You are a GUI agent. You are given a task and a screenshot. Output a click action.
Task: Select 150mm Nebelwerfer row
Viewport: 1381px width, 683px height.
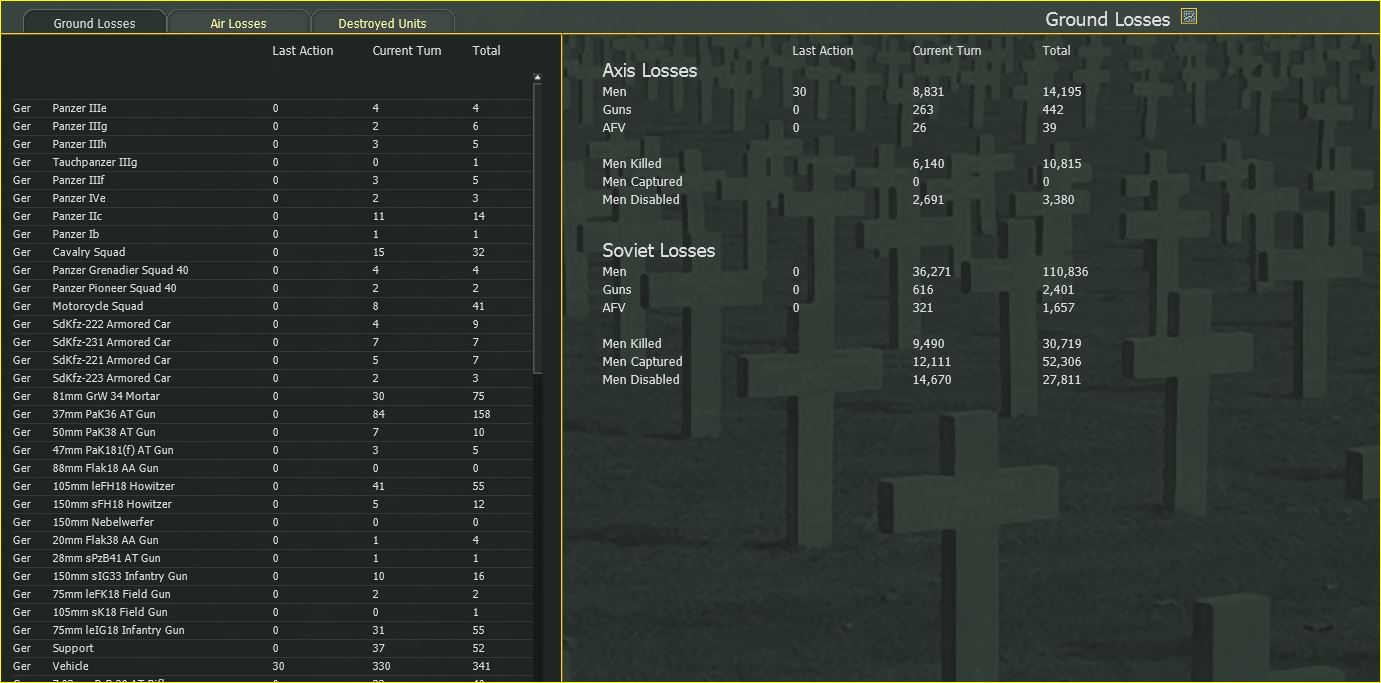coord(270,522)
